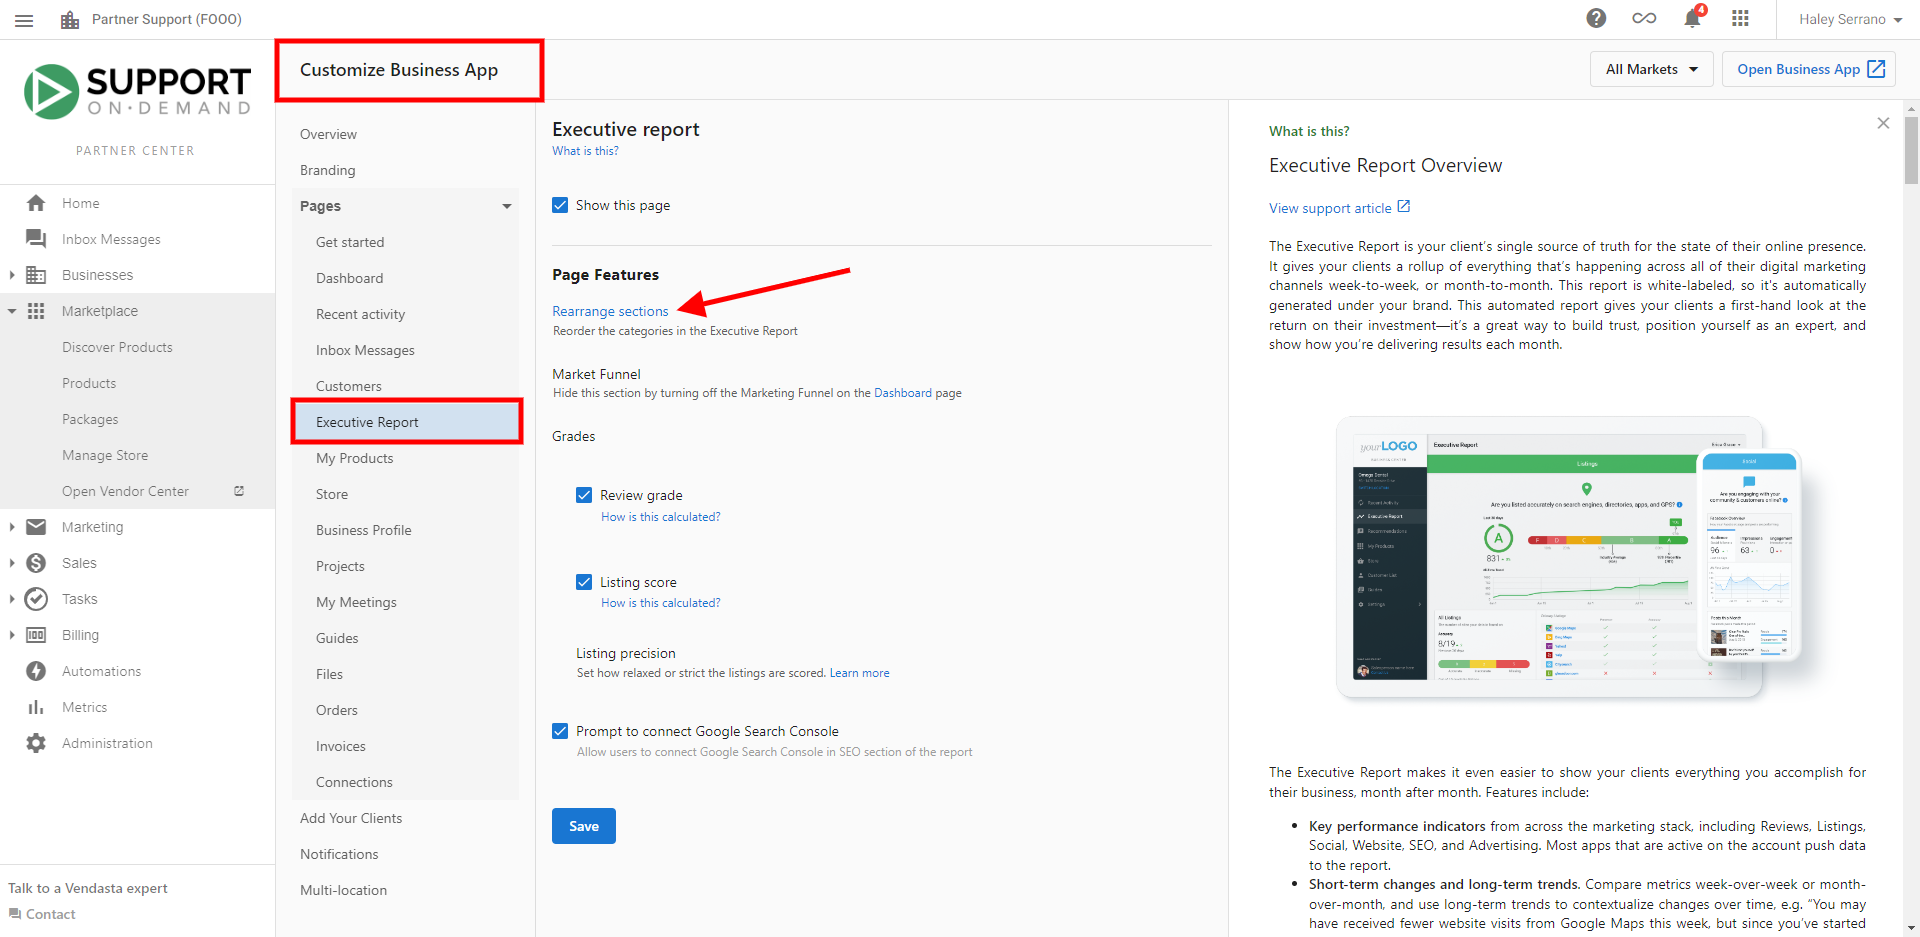Toggle the Review grade checkbox
Viewport: 1920px width, 937px height.
click(x=584, y=495)
